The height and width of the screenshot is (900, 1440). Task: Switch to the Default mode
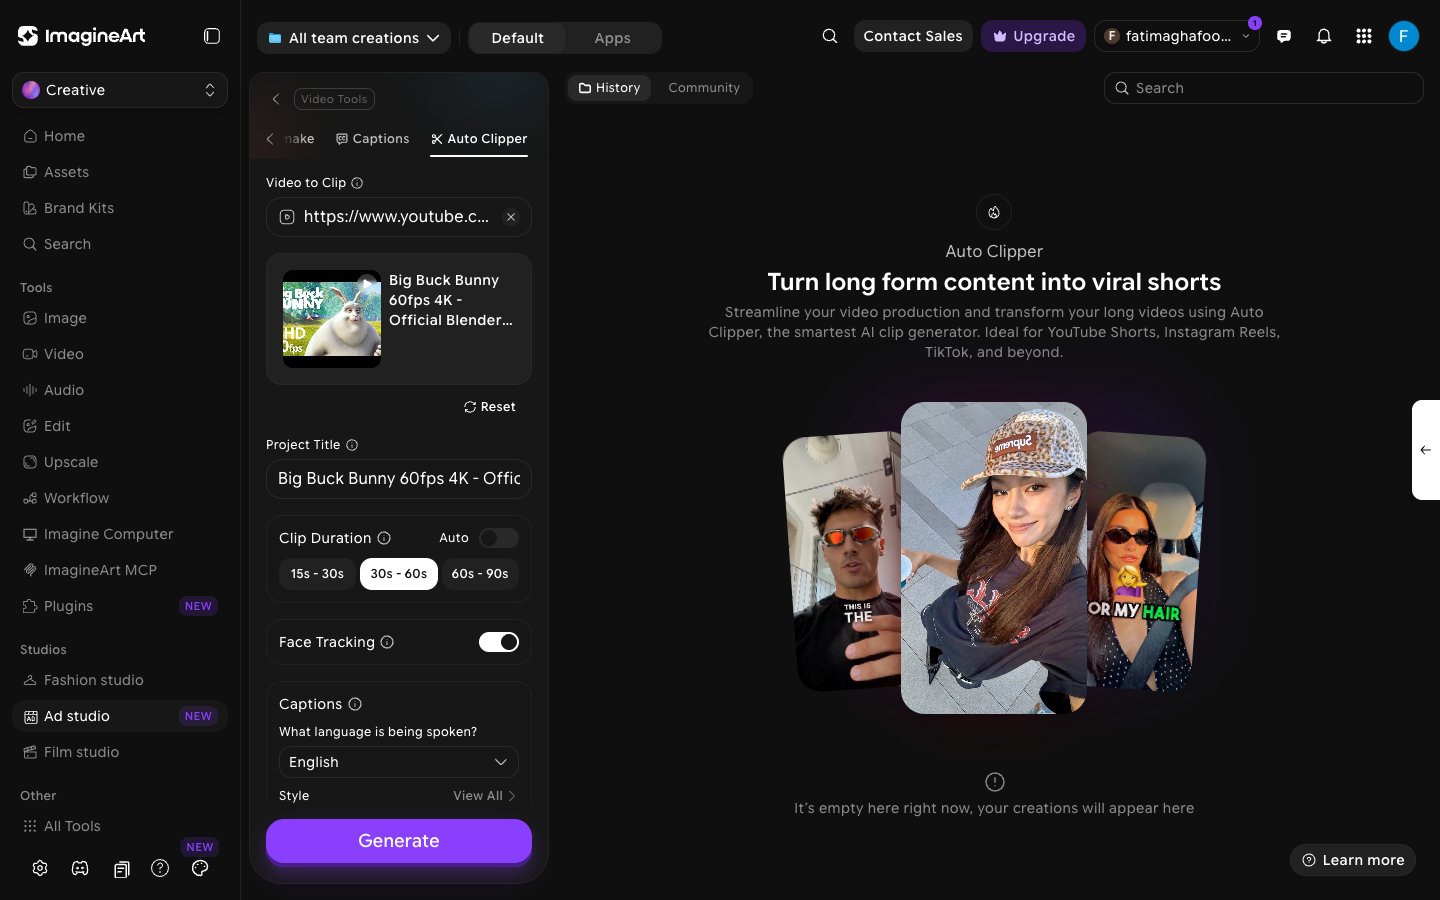[x=518, y=38]
